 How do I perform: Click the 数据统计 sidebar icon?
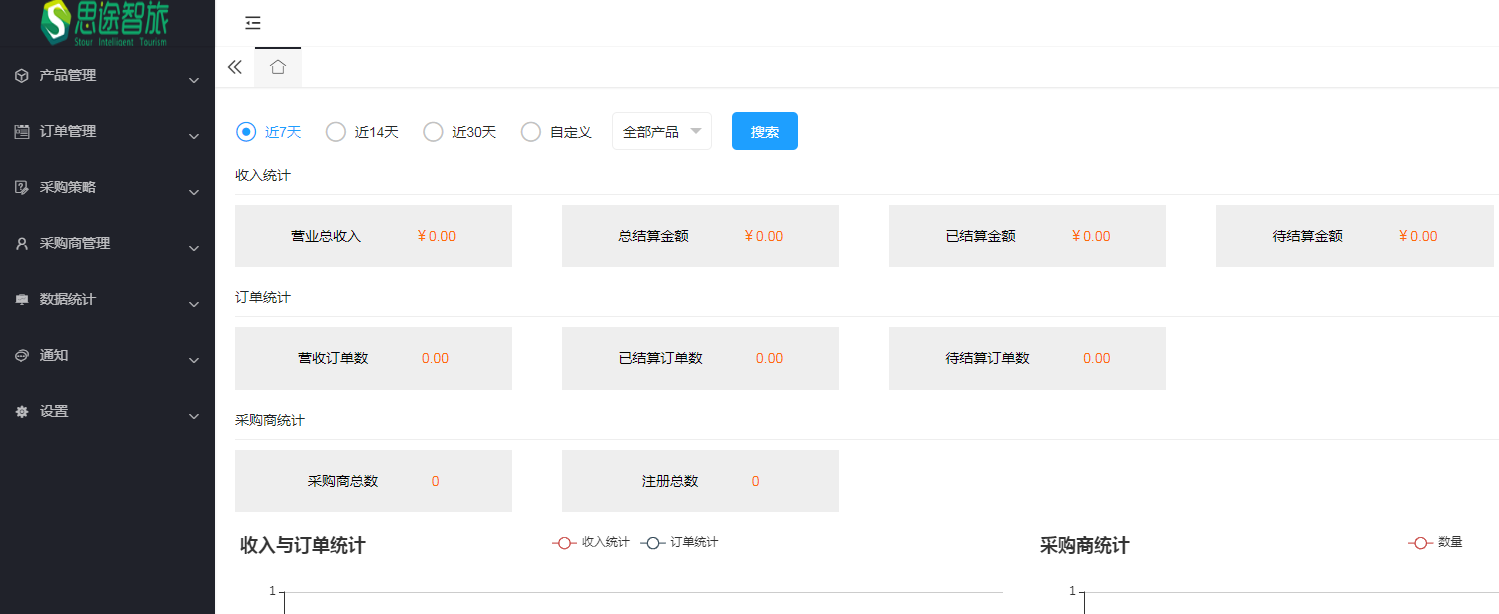22,300
